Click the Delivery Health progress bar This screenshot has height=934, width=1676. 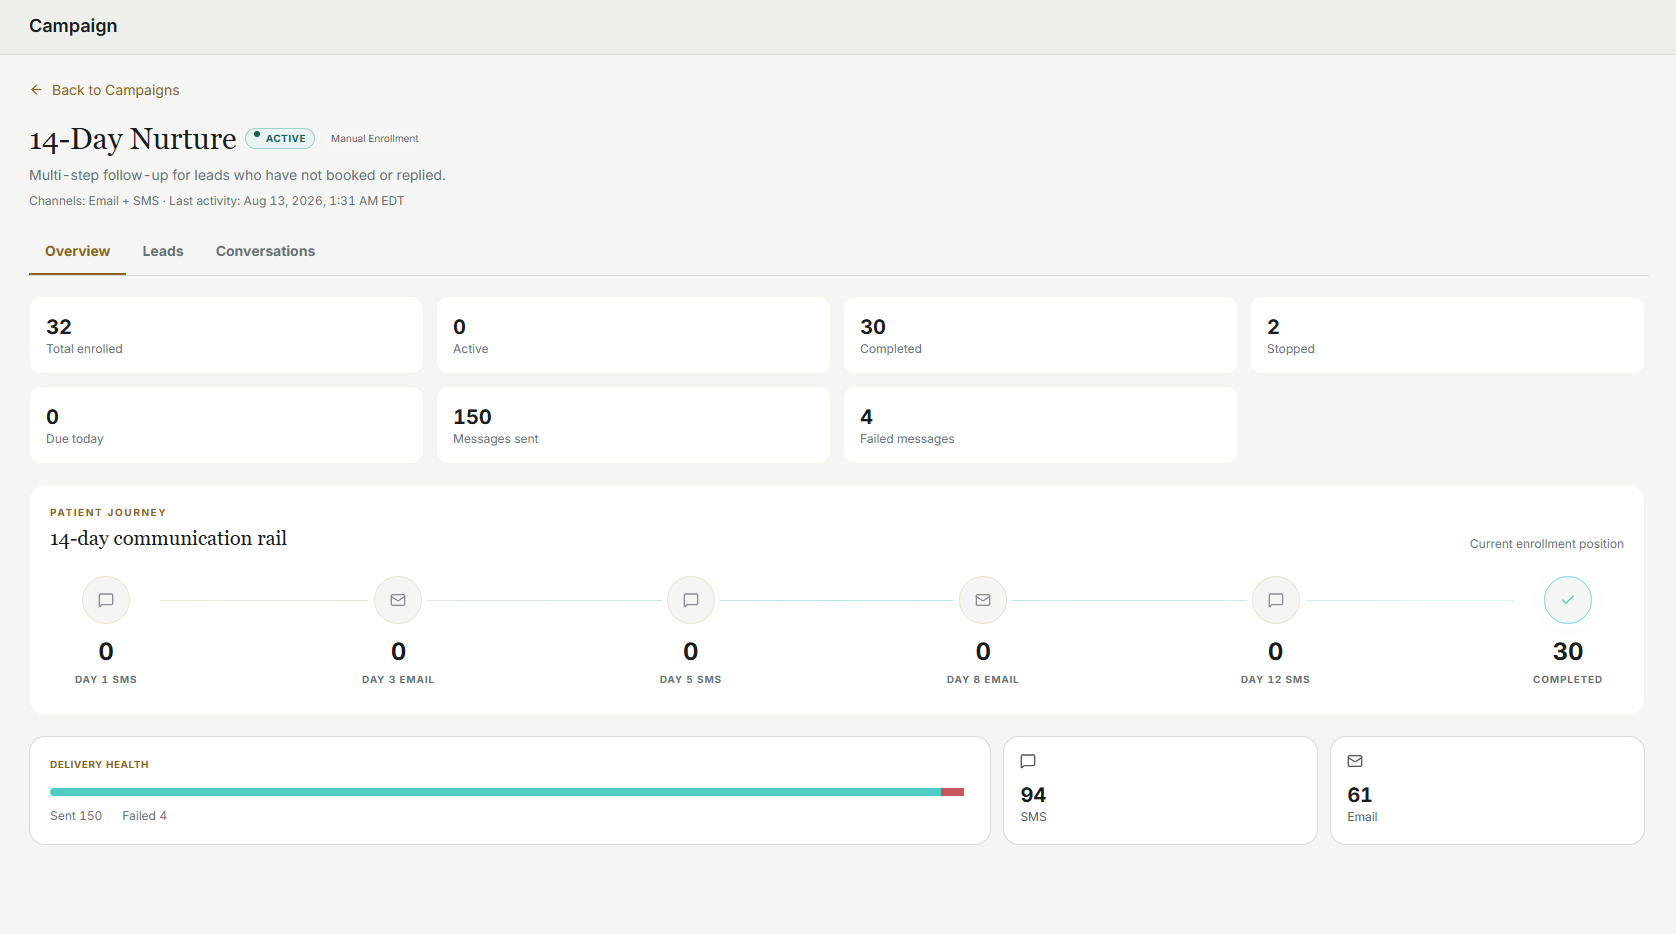point(507,792)
